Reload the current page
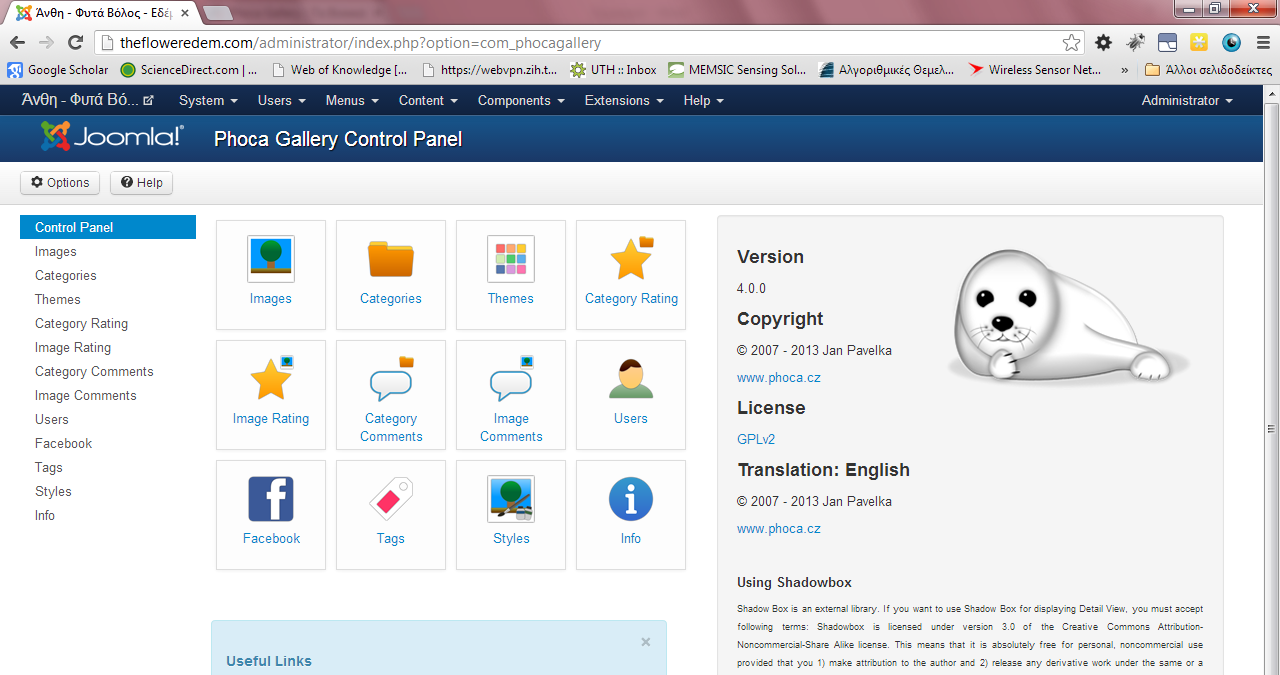Image resolution: width=1280 pixels, height=675 pixels. pyautogui.click(x=75, y=42)
